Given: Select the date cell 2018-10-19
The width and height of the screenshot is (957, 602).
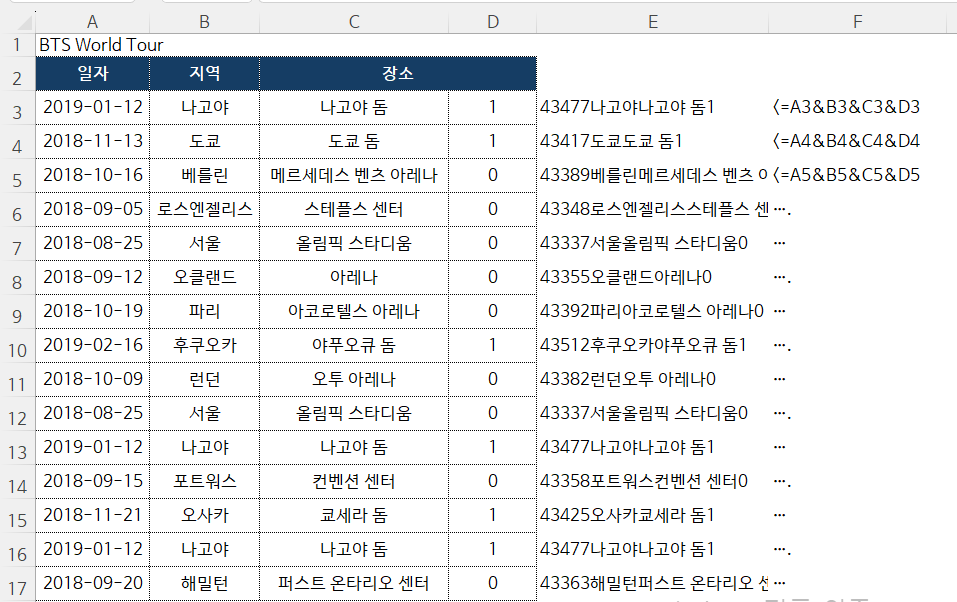Looking at the screenshot, I should pos(92,311).
